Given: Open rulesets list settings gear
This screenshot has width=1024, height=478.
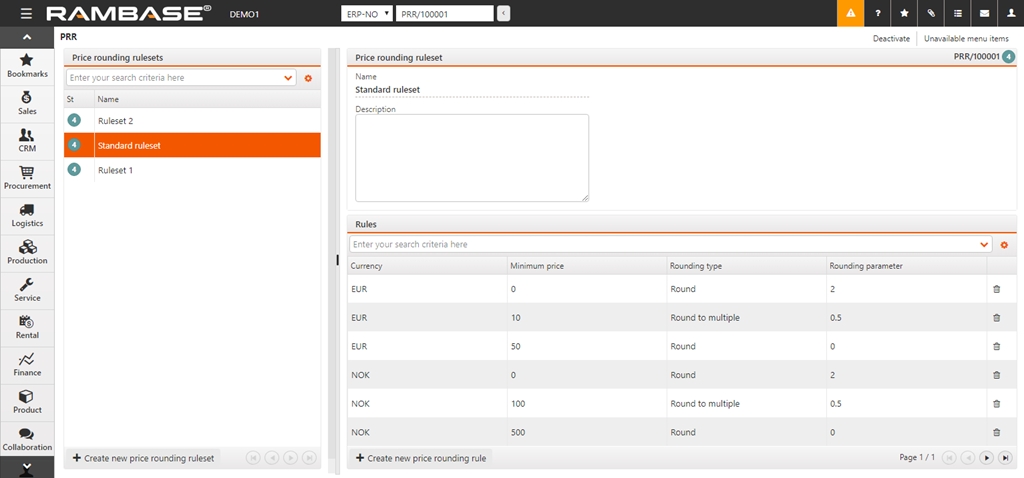Looking at the screenshot, I should [308, 78].
